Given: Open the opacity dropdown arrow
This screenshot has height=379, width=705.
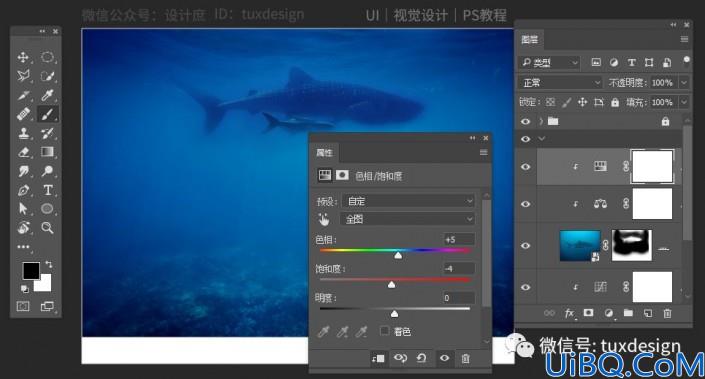Looking at the screenshot, I should click(x=684, y=83).
